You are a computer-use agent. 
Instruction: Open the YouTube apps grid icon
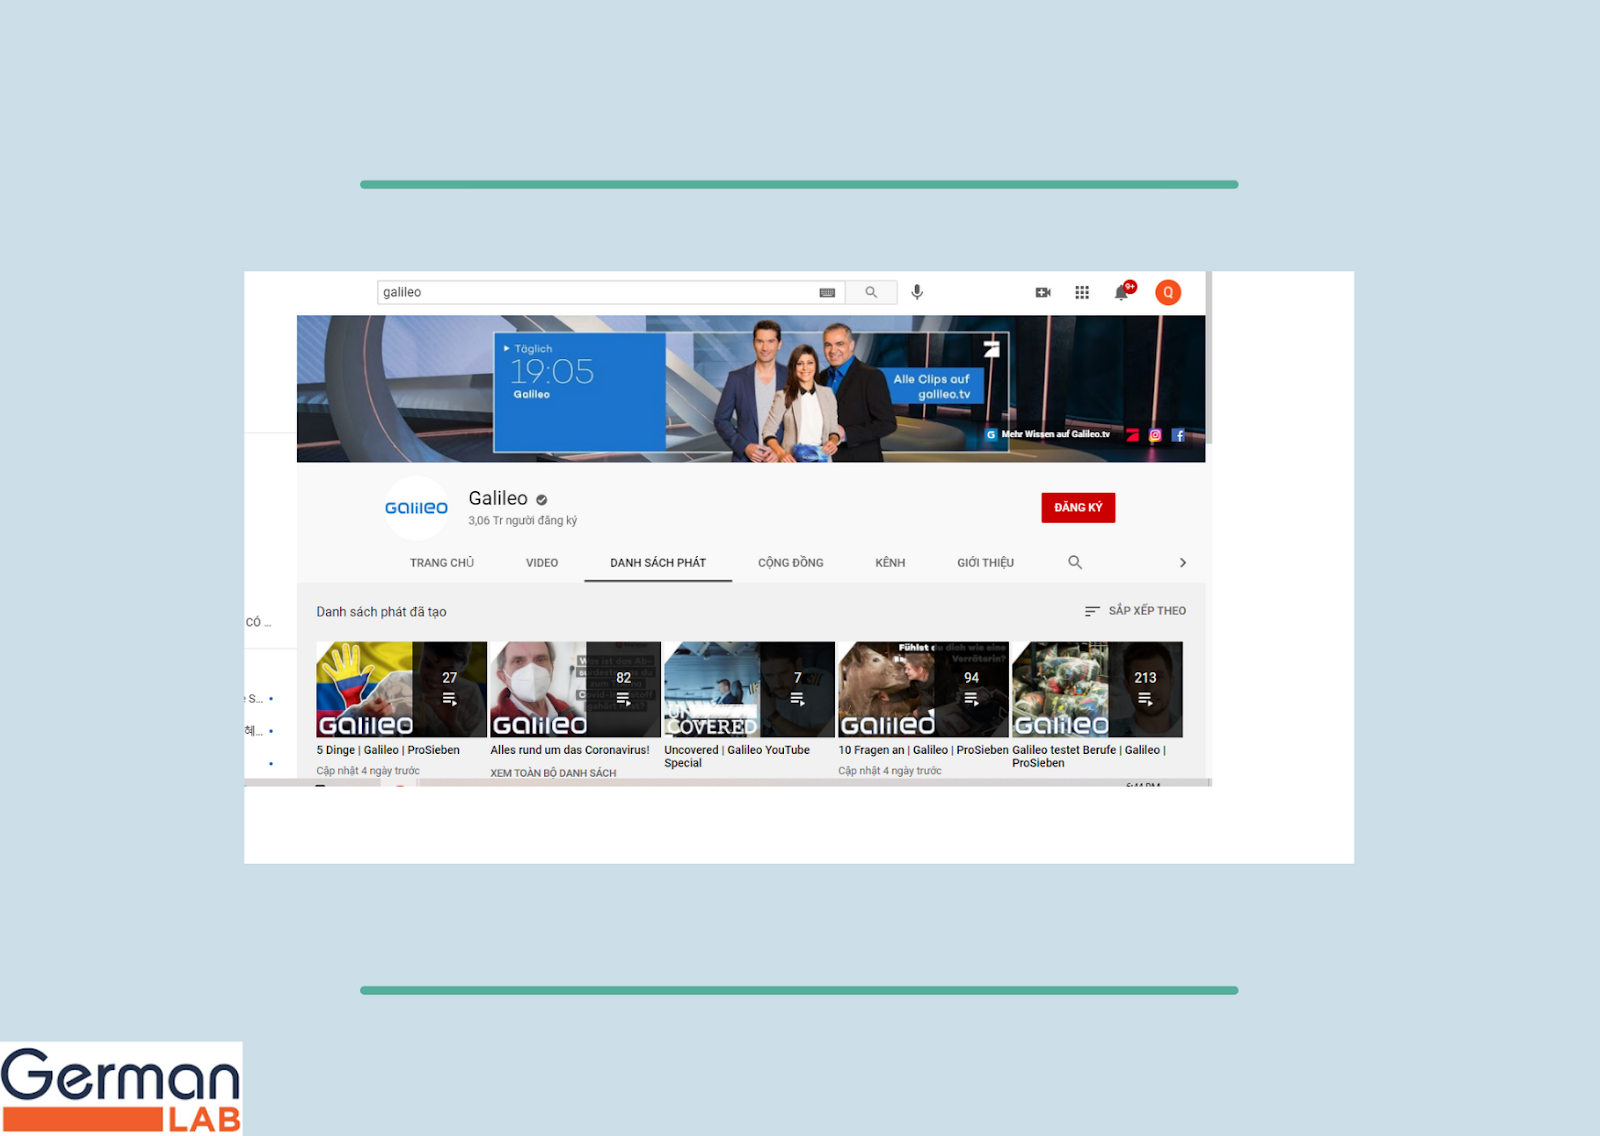[1082, 292]
